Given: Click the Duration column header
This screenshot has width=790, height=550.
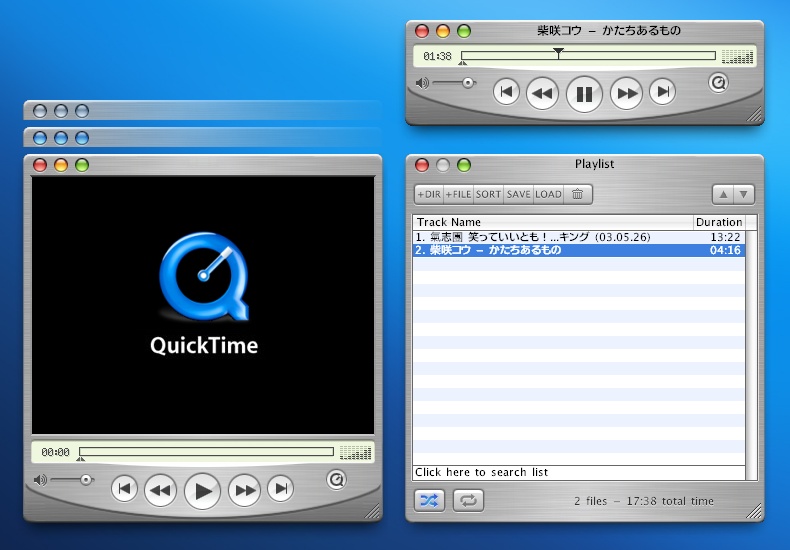Looking at the screenshot, I should pos(719,222).
